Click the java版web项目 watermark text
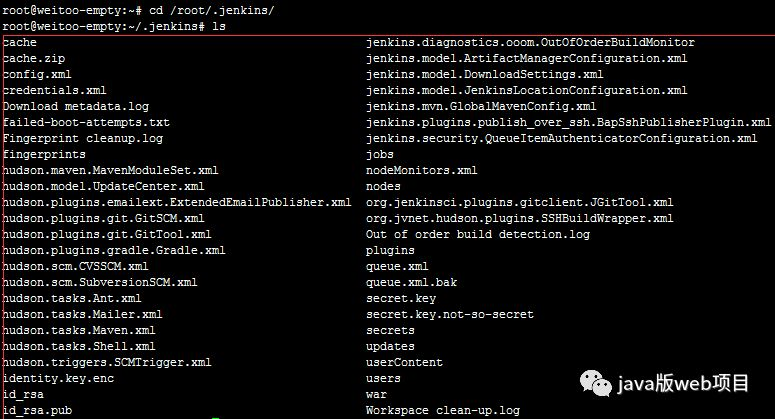Screen dimensions: 775x419 pos(688,383)
